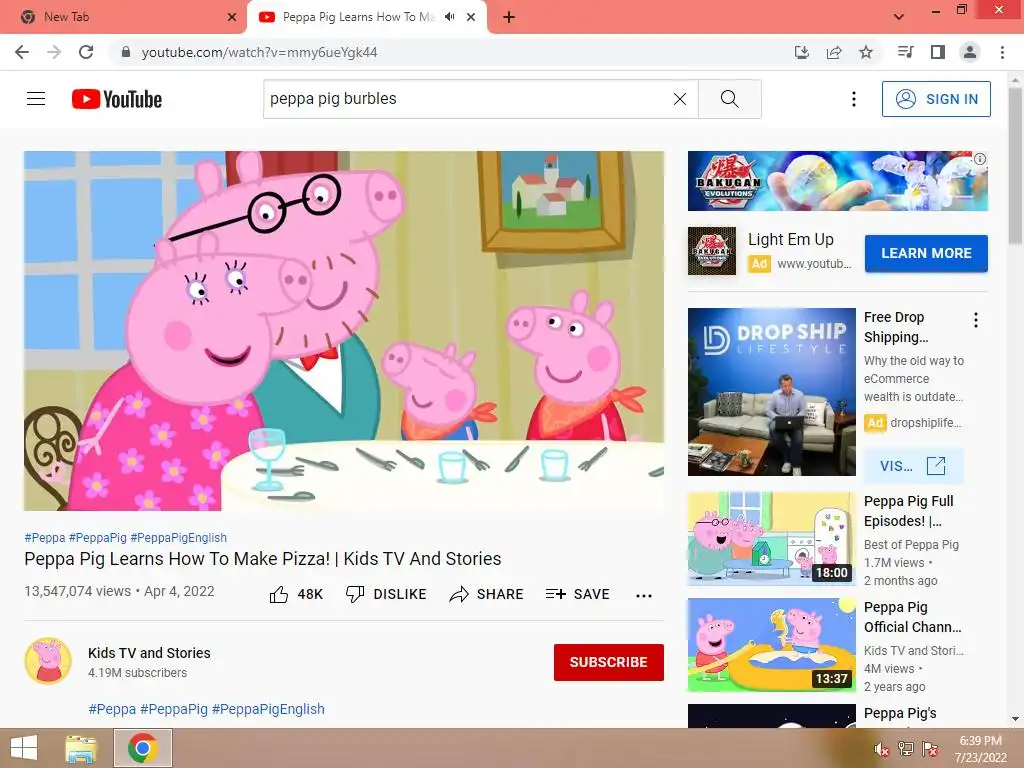
Task: Open the Drop Ship Lifestyle ad thumbnail
Action: point(771,392)
